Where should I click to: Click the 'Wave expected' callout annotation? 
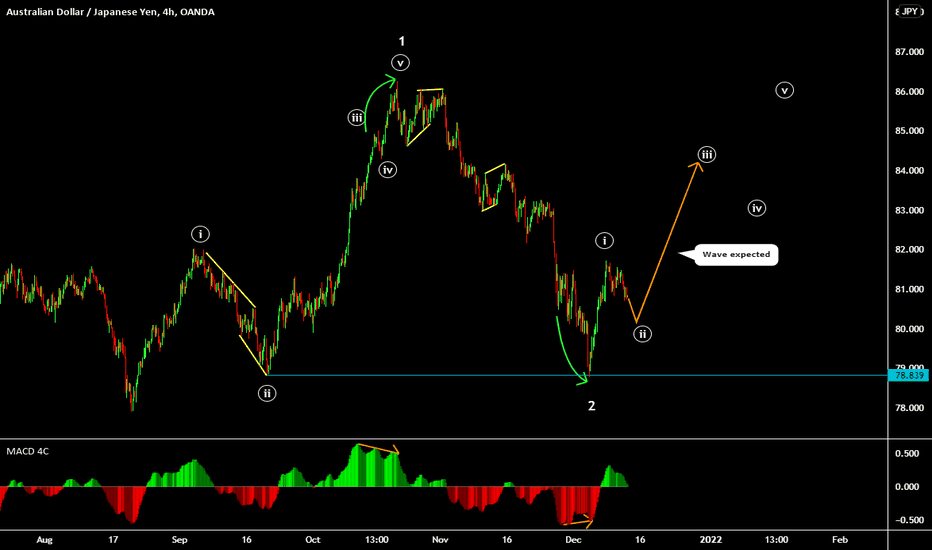(736, 254)
